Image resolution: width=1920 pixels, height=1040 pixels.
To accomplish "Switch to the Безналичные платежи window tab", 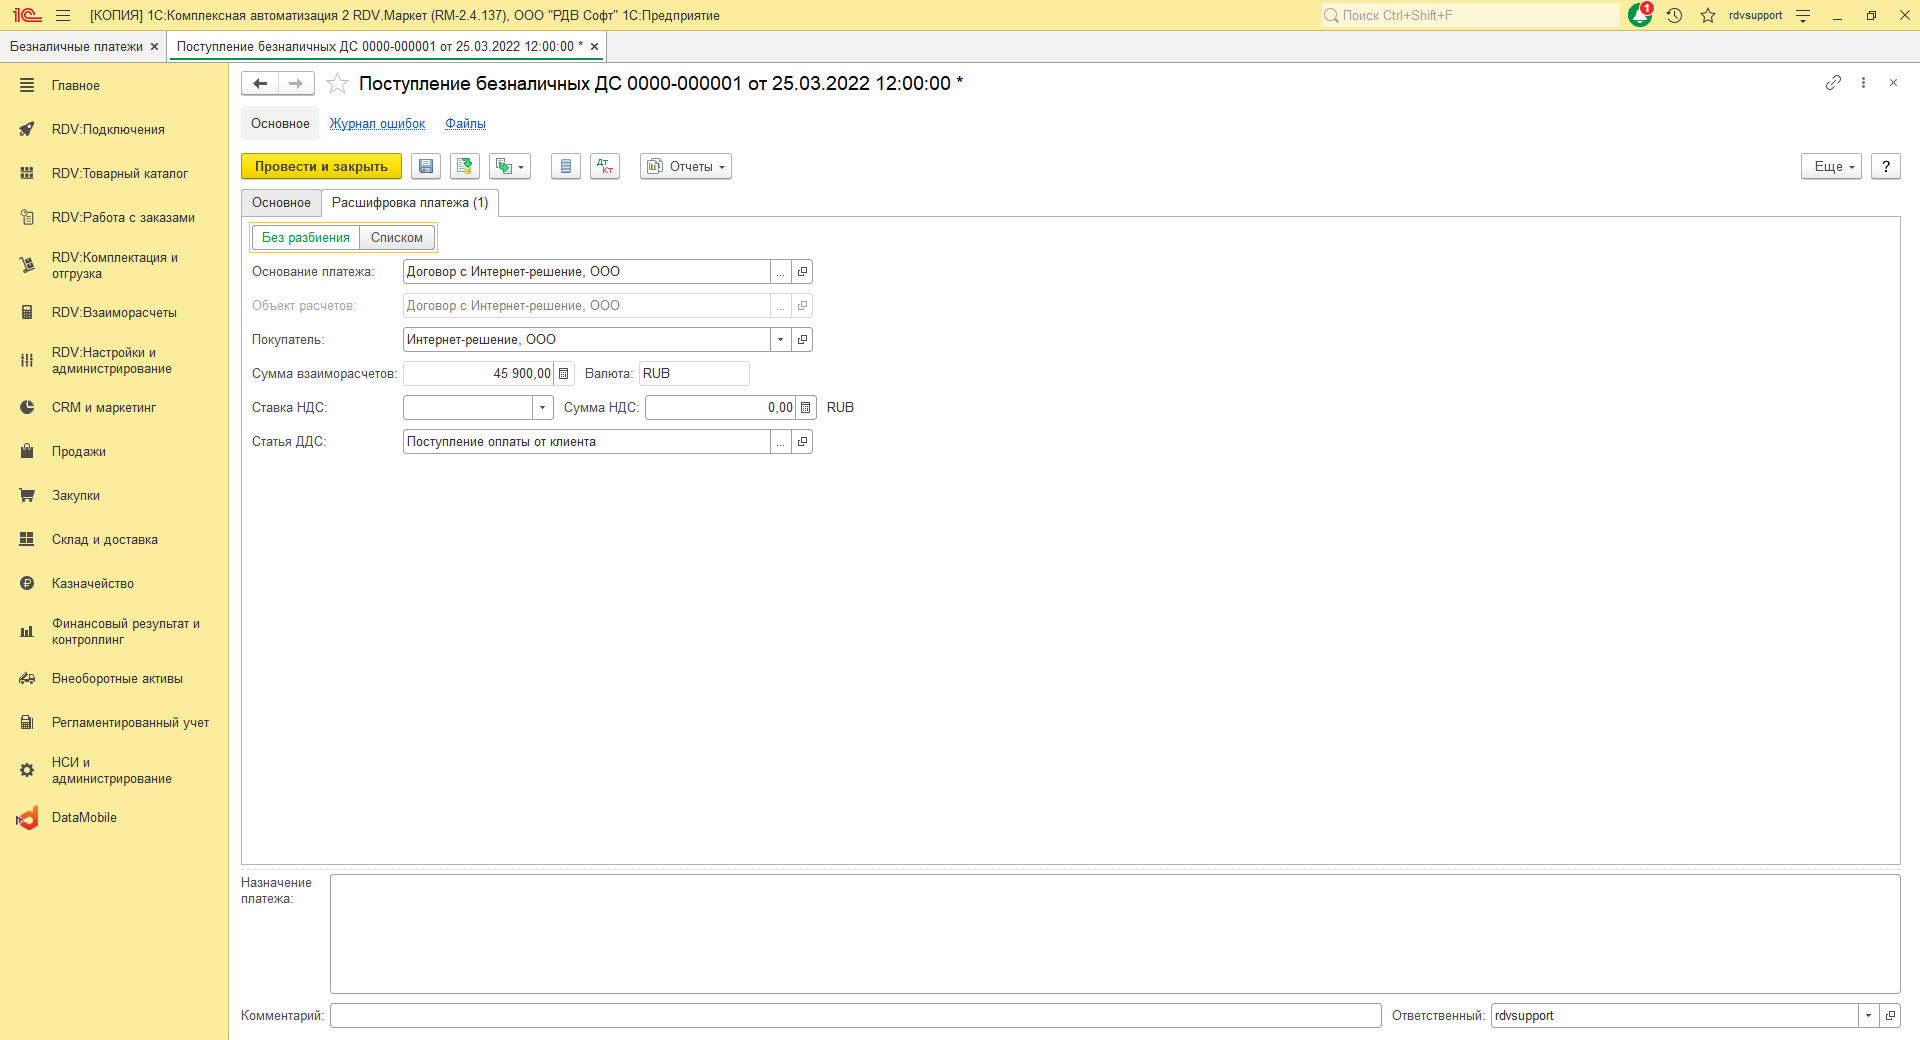I will click(x=76, y=47).
